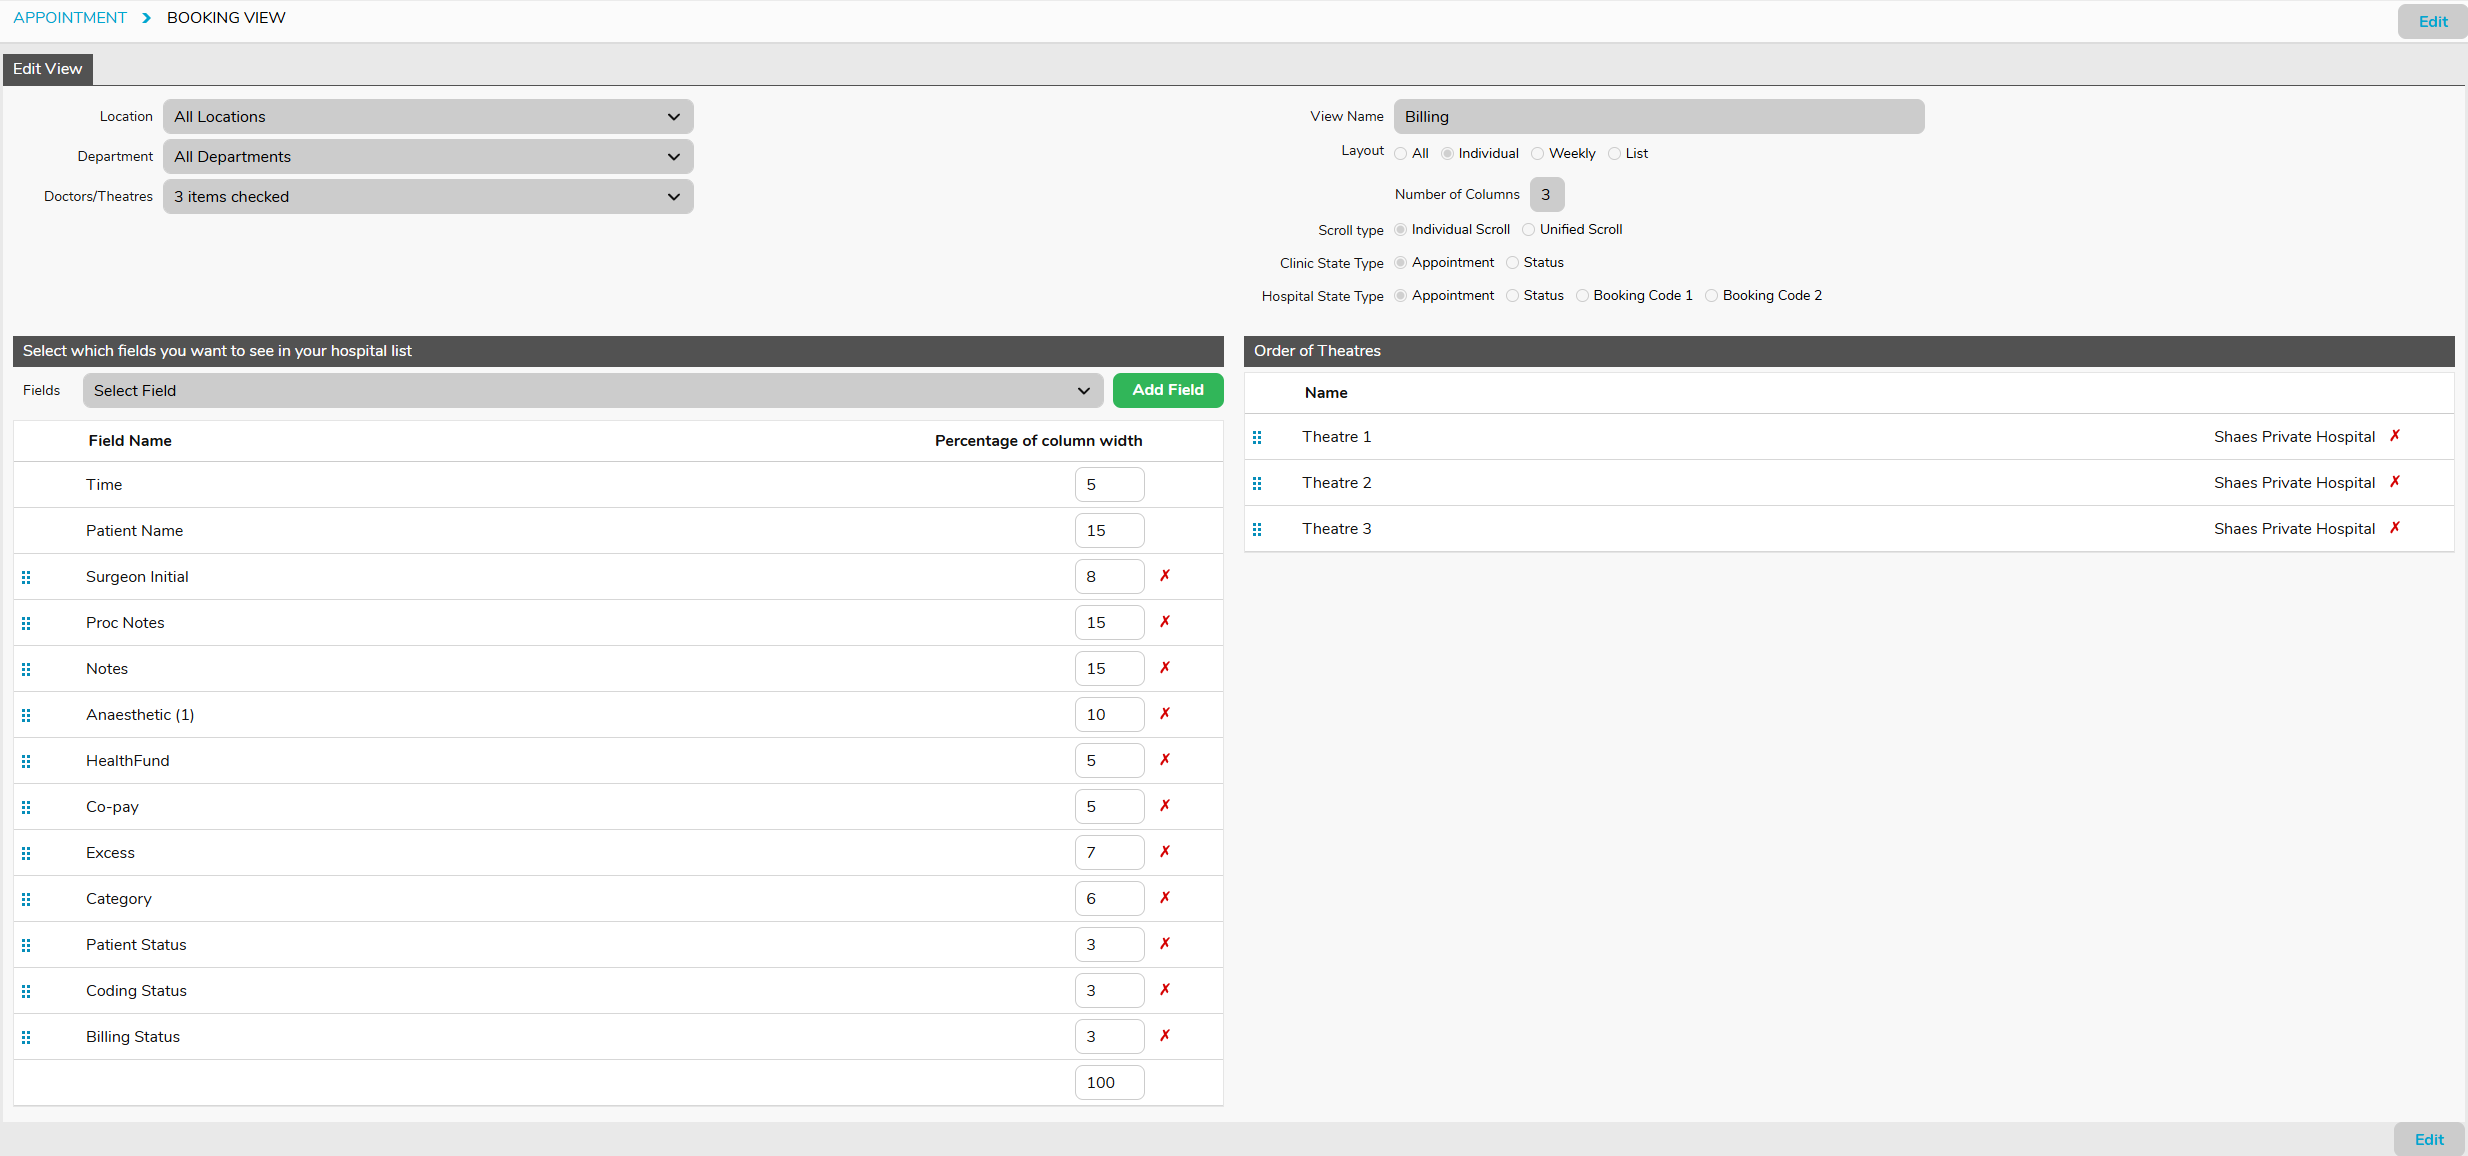Screen dimensions: 2468x1156
Task: Go to Appointment breadcrumb link
Action: pyautogui.click(x=70, y=18)
